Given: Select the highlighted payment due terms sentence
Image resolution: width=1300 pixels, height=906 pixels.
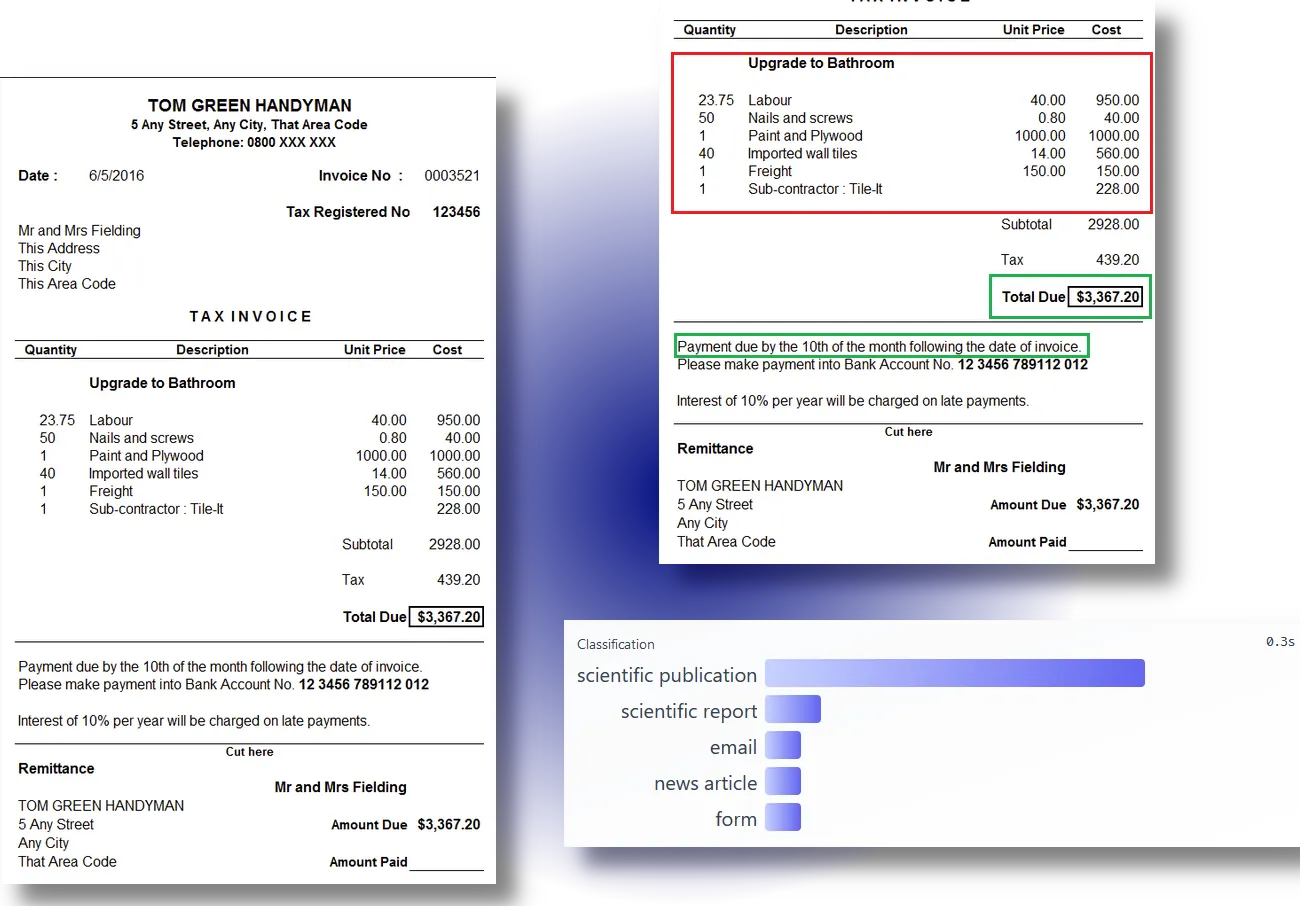Looking at the screenshot, I should click(881, 345).
